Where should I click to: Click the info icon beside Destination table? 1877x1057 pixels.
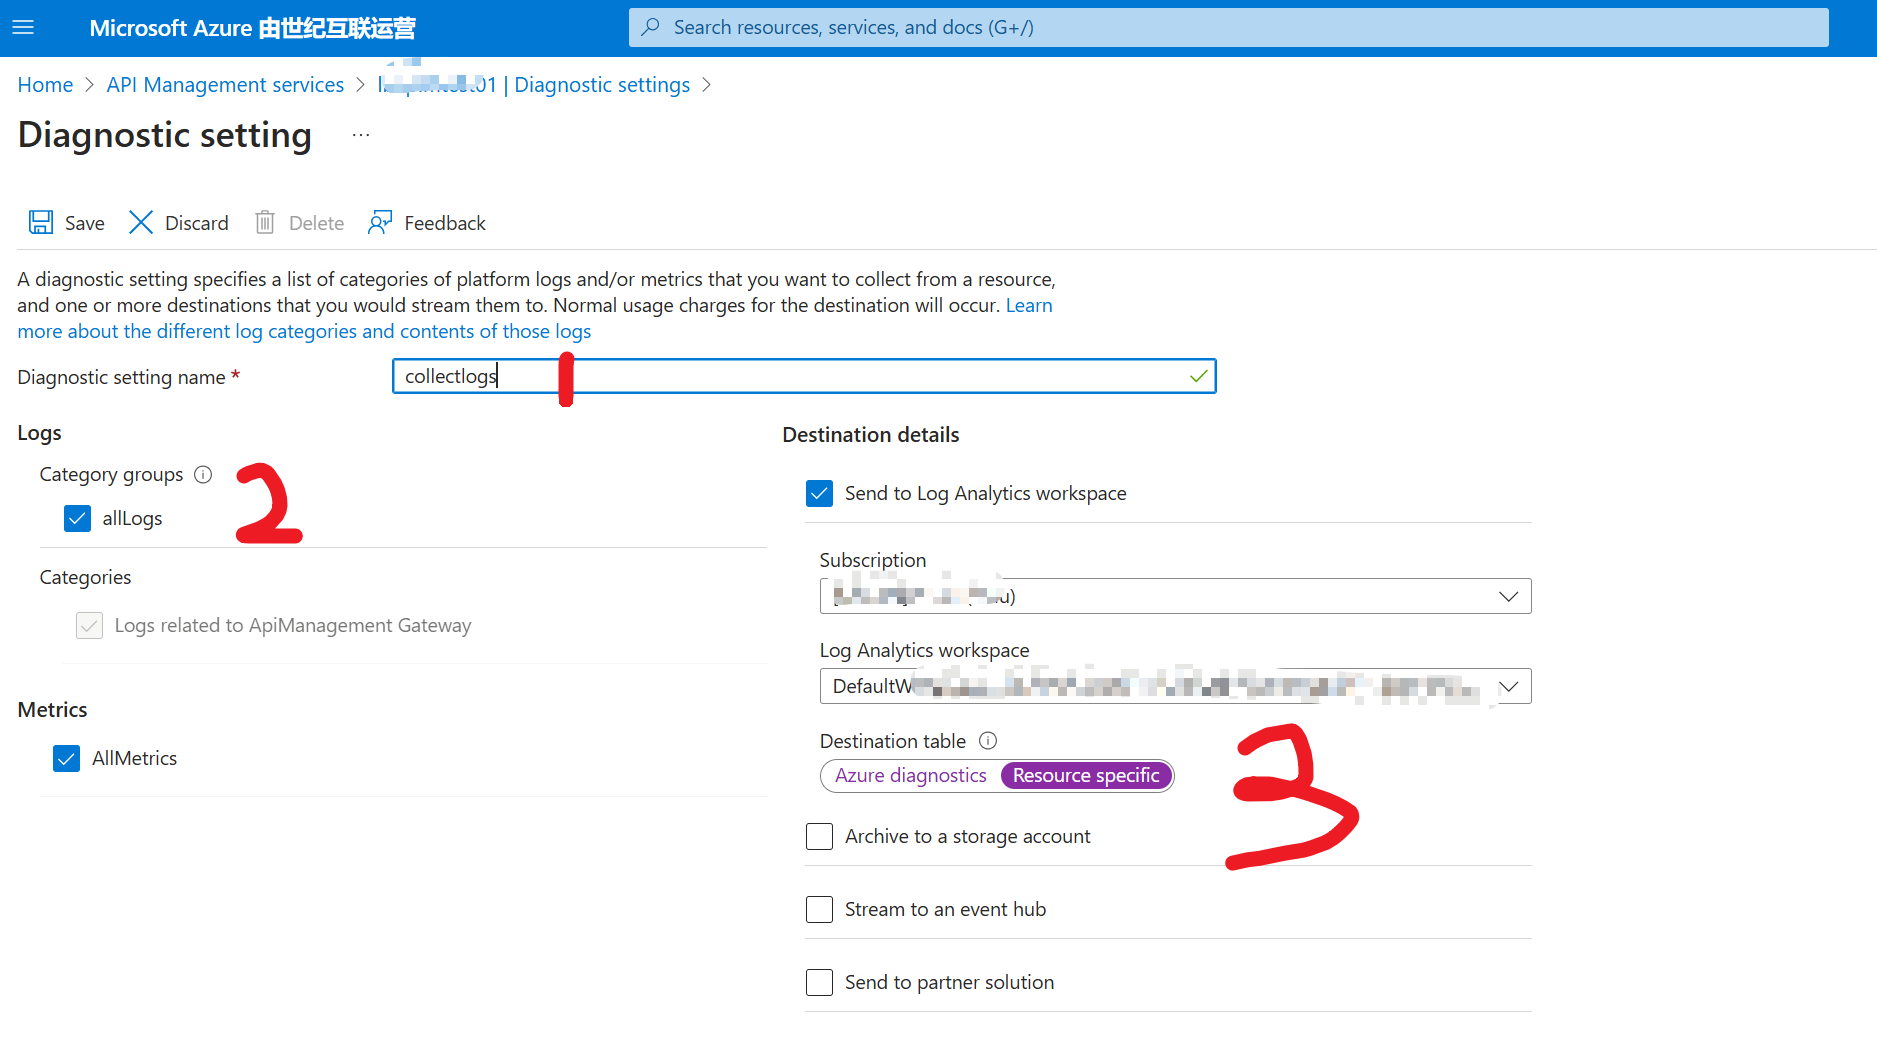click(988, 740)
